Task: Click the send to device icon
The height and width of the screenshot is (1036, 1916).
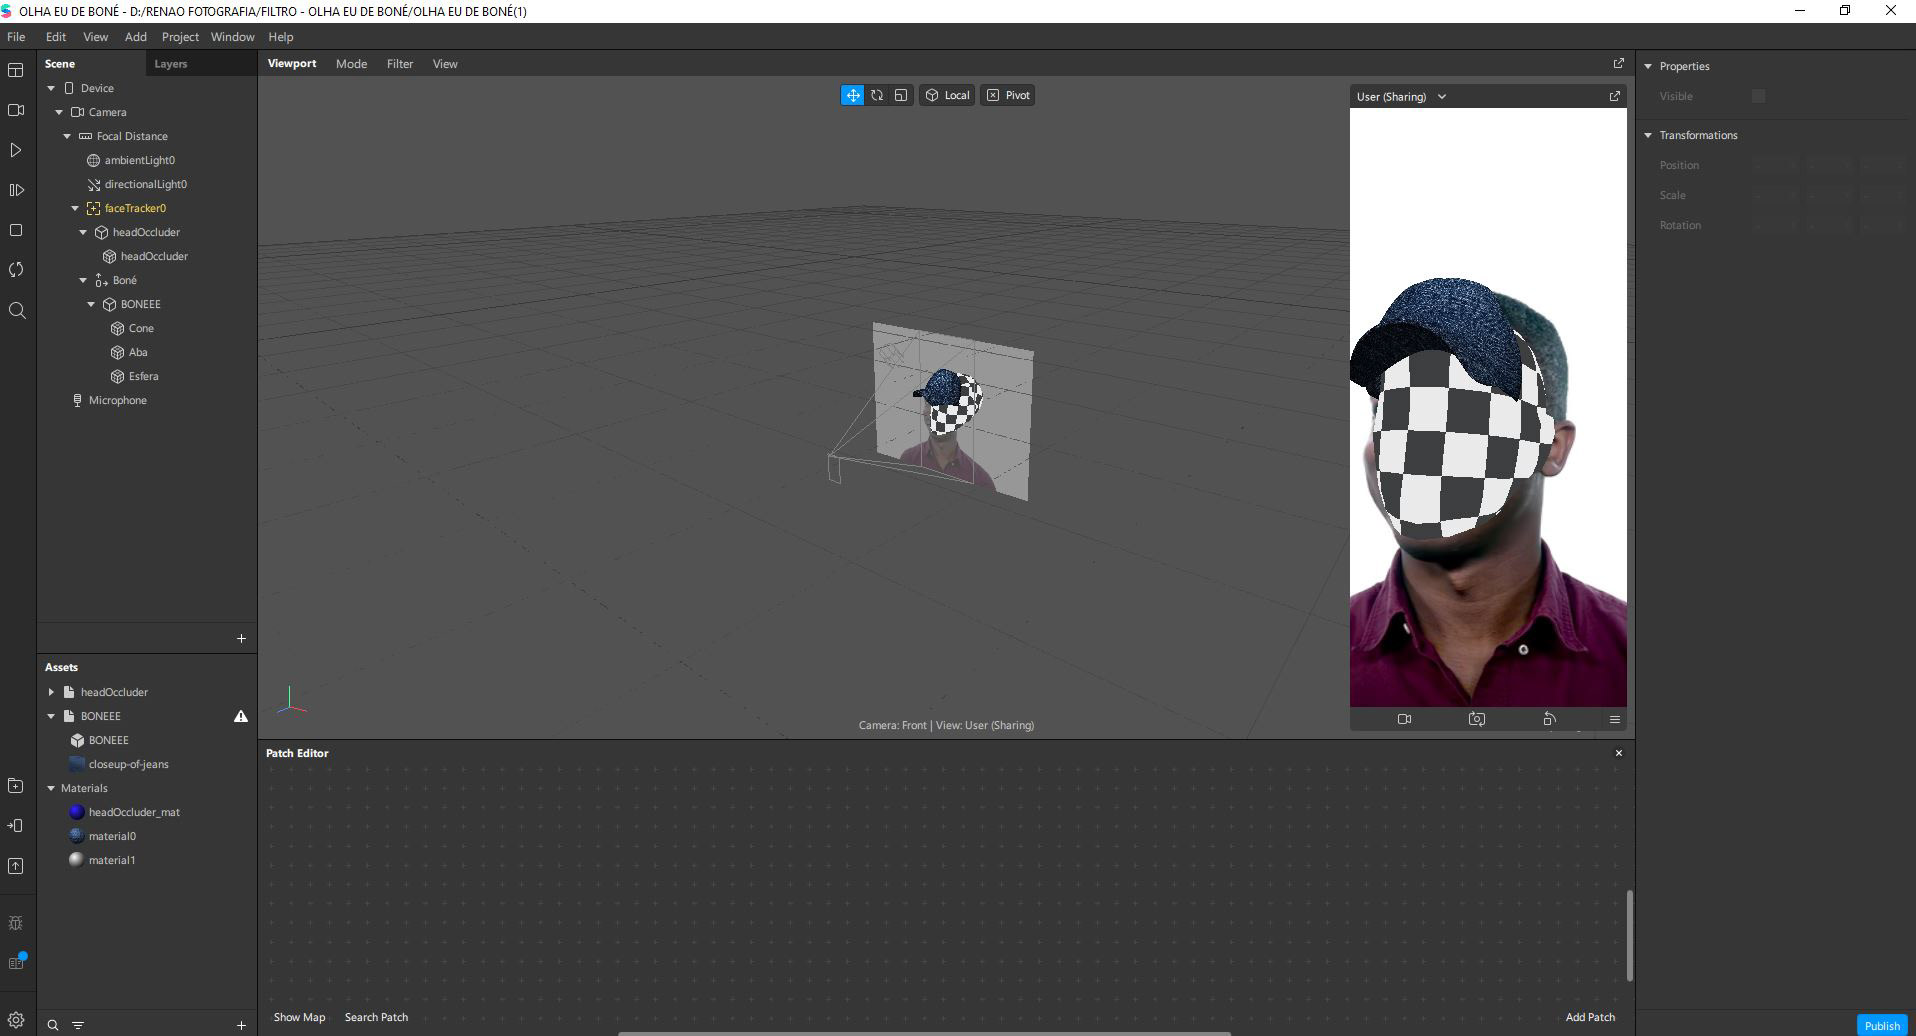Action: (x=16, y=826)
